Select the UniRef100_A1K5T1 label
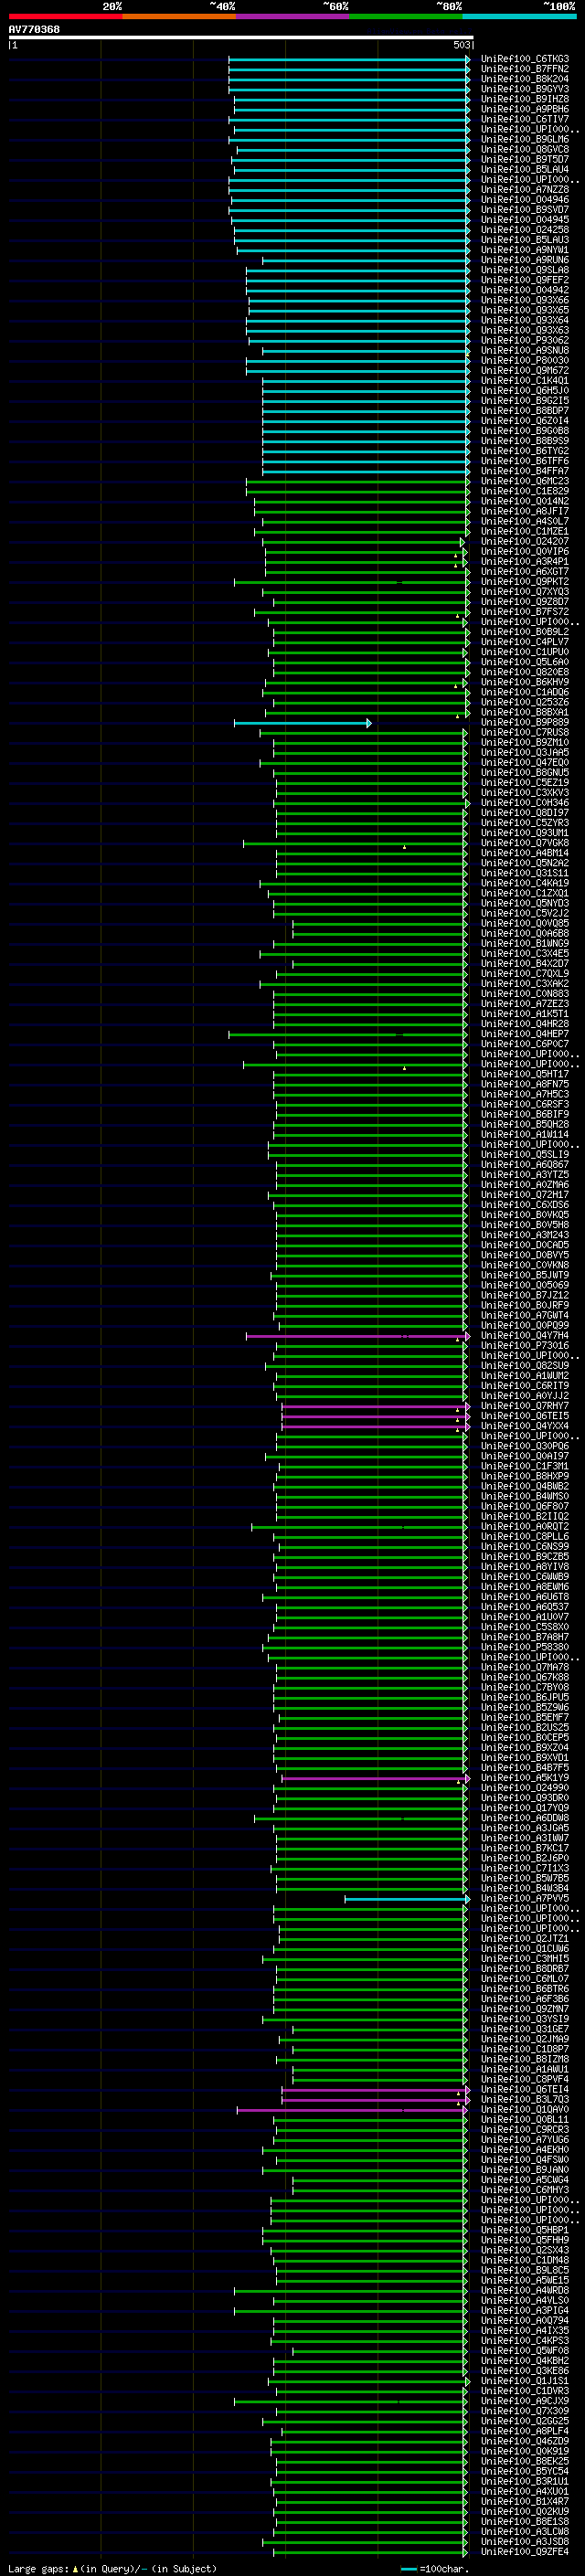 525,1014
